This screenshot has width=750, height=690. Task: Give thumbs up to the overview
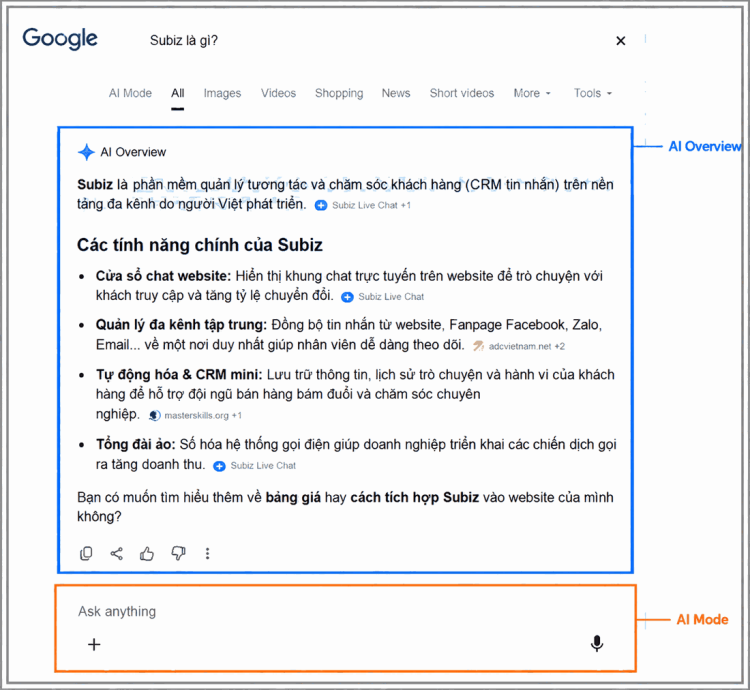[x=147, y=553]
